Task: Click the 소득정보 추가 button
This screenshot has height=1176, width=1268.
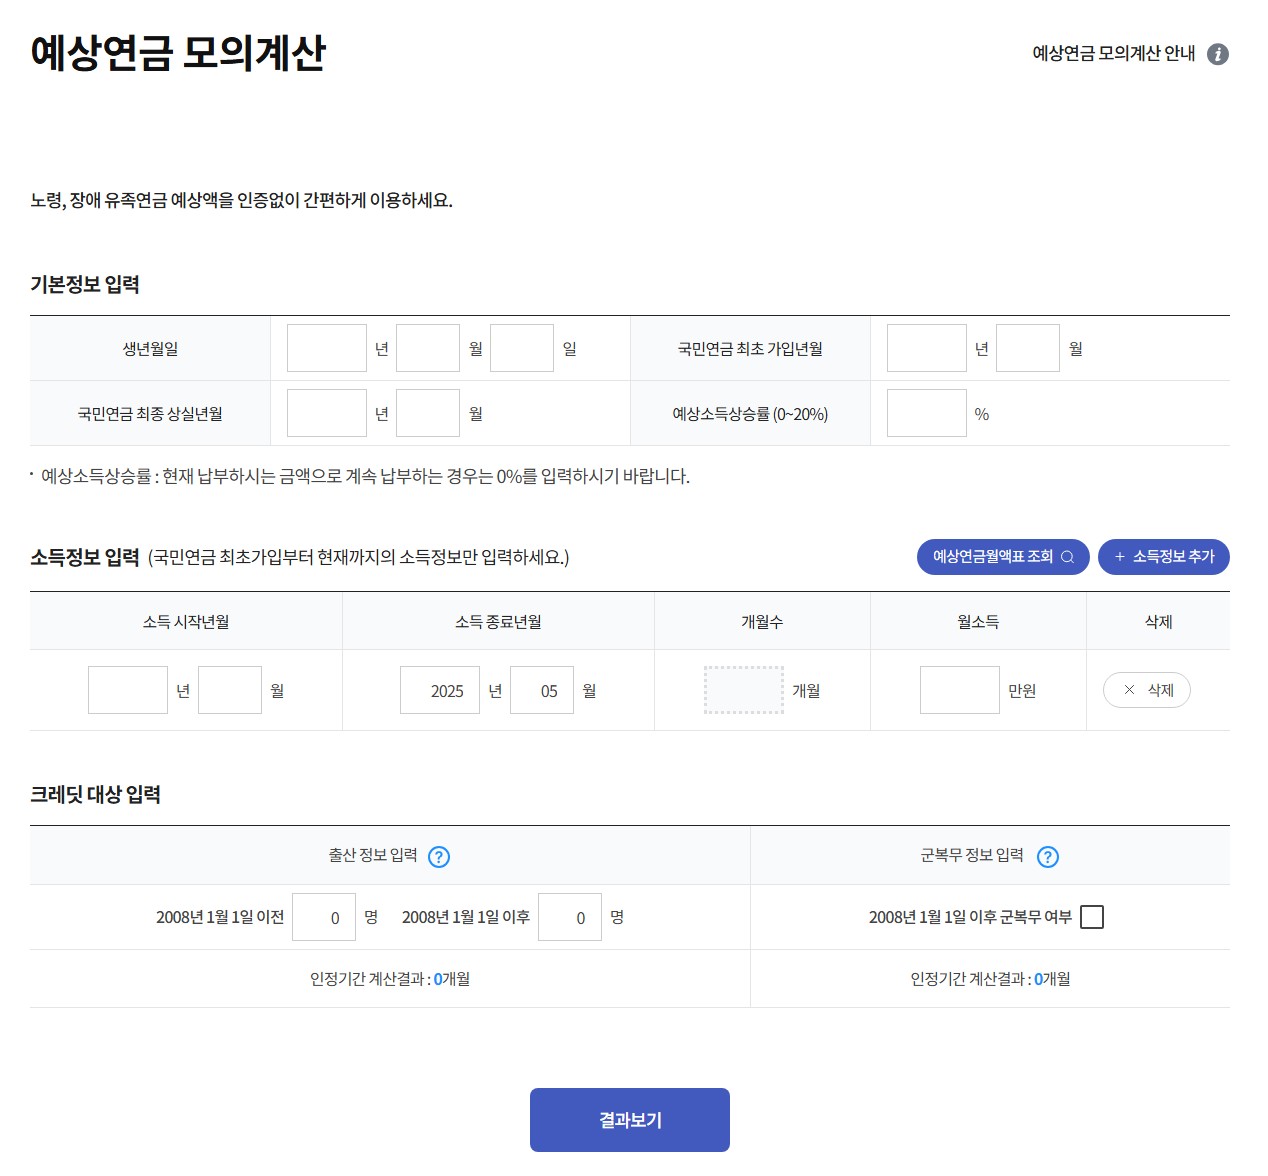Action: (1163, 557)
